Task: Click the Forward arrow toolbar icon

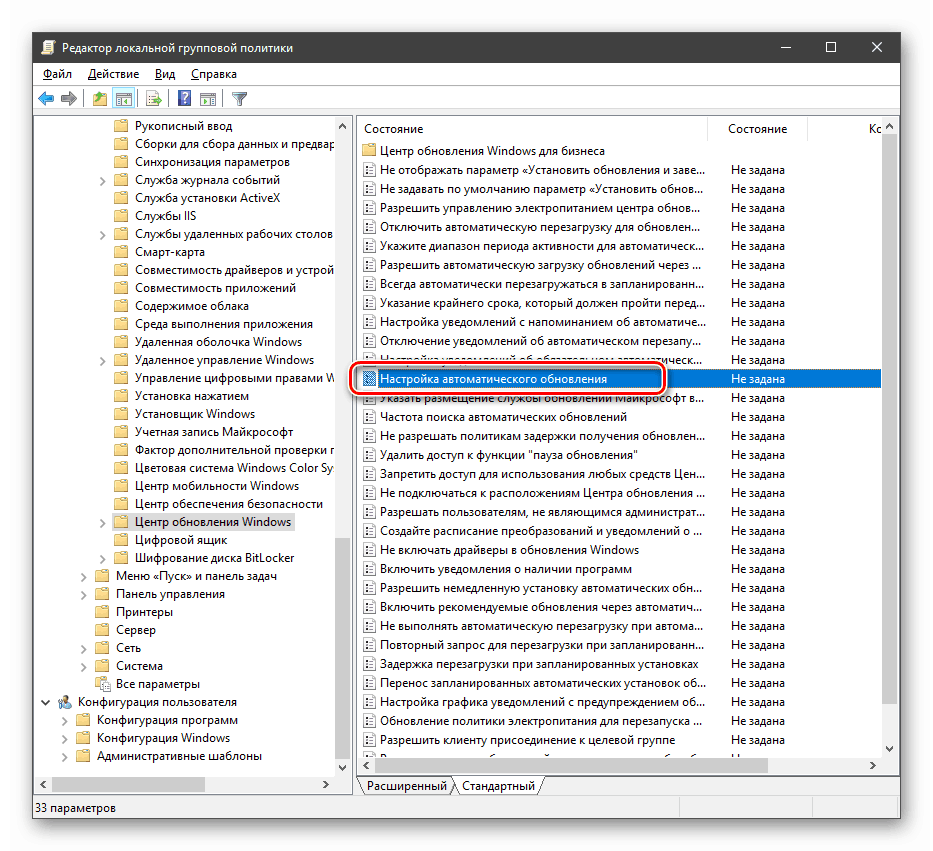Action: click(69, 98)
